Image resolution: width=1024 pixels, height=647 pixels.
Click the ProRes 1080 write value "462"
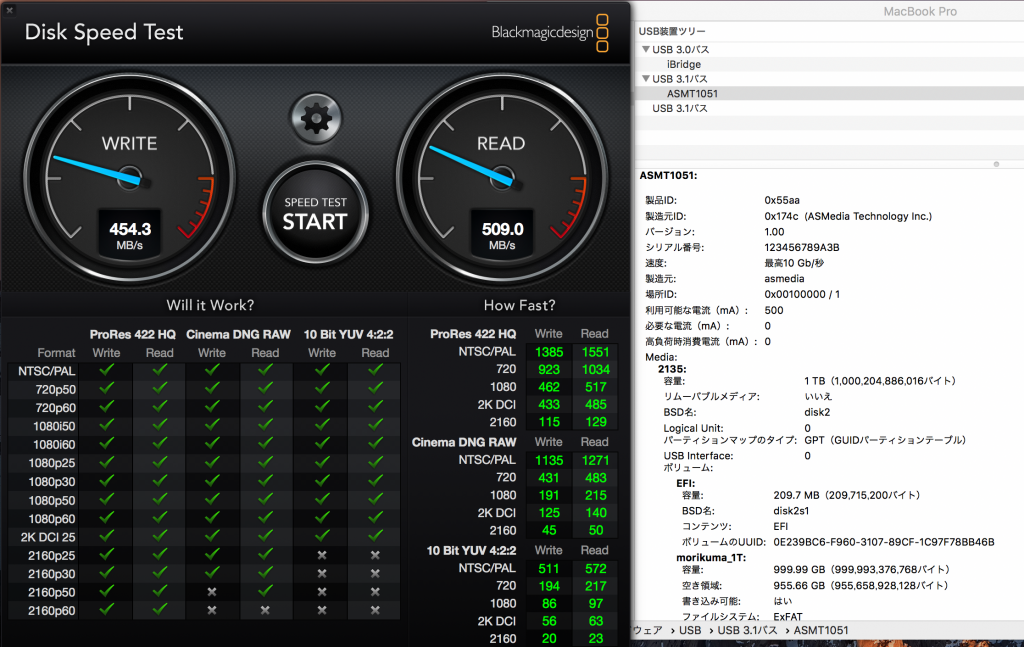[549, 387]
